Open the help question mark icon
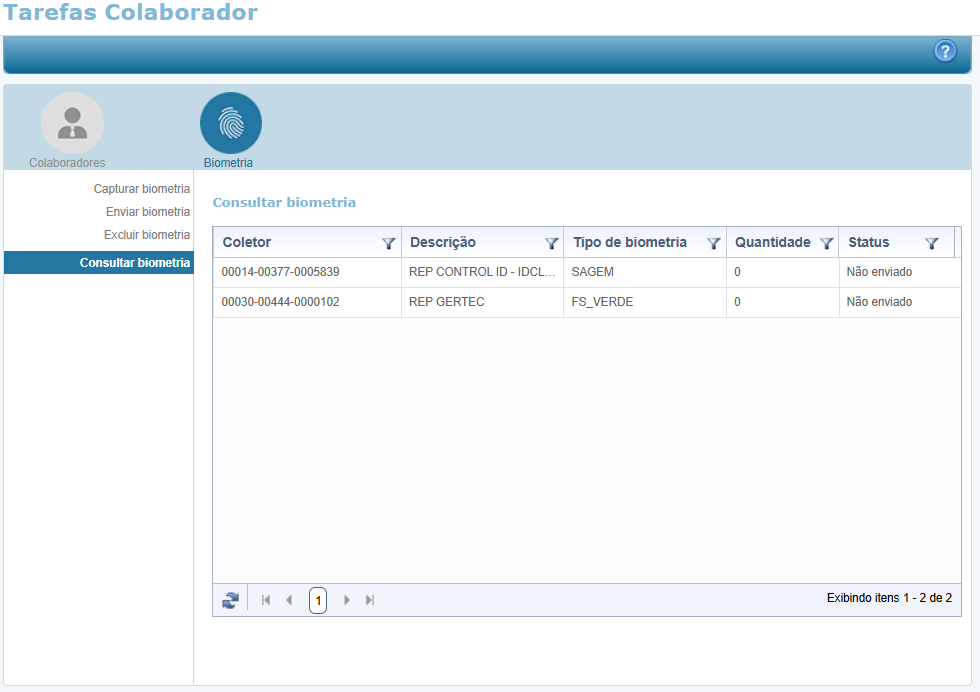This screenshot has width=980, height=692. (945, 51)
